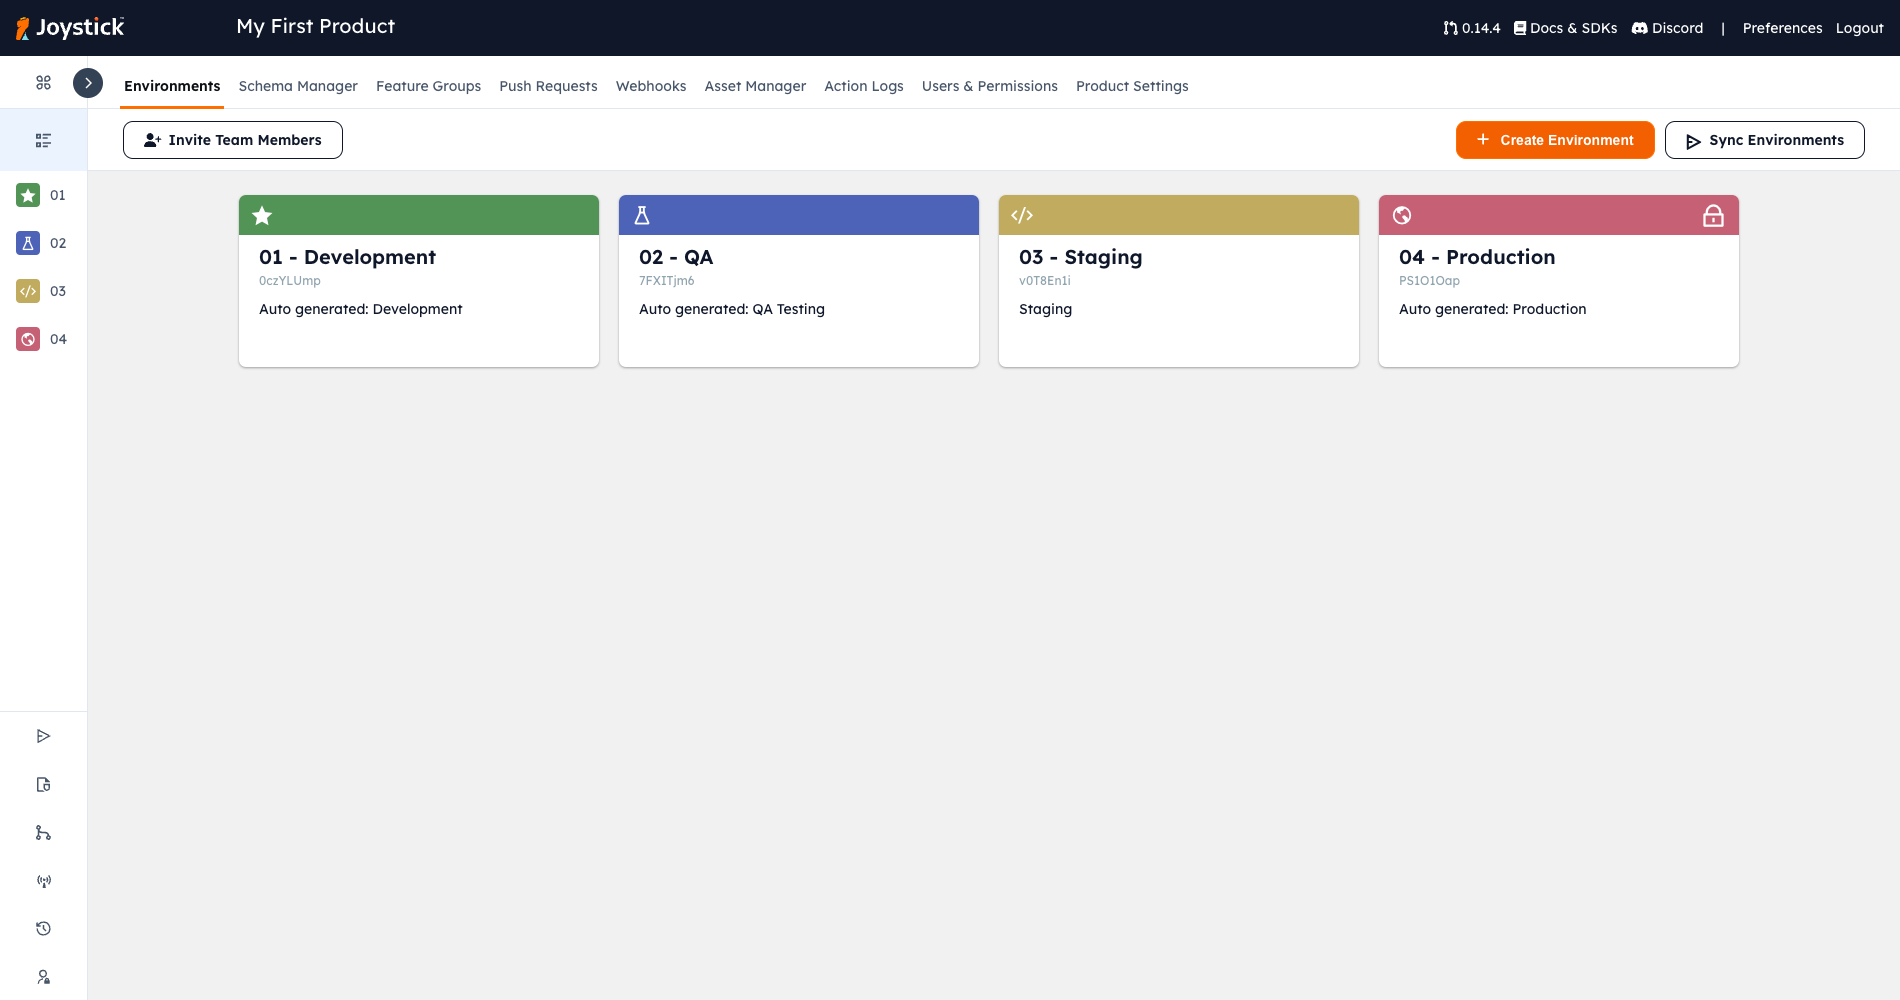
Task: Open the webhooks broadcast icon in the sidebar
Action: click(43, 881)
